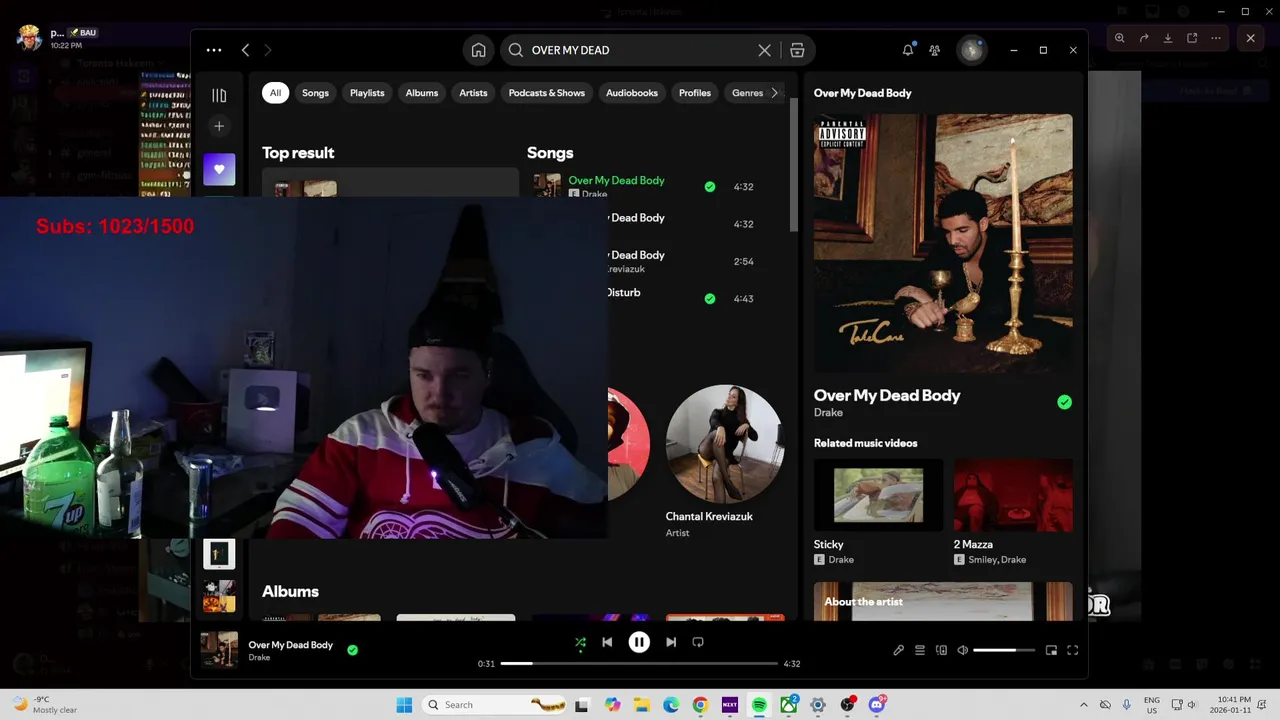The image size is (1280, 720).
Task: Open the Windows Start menu
Action: (404, 705)
